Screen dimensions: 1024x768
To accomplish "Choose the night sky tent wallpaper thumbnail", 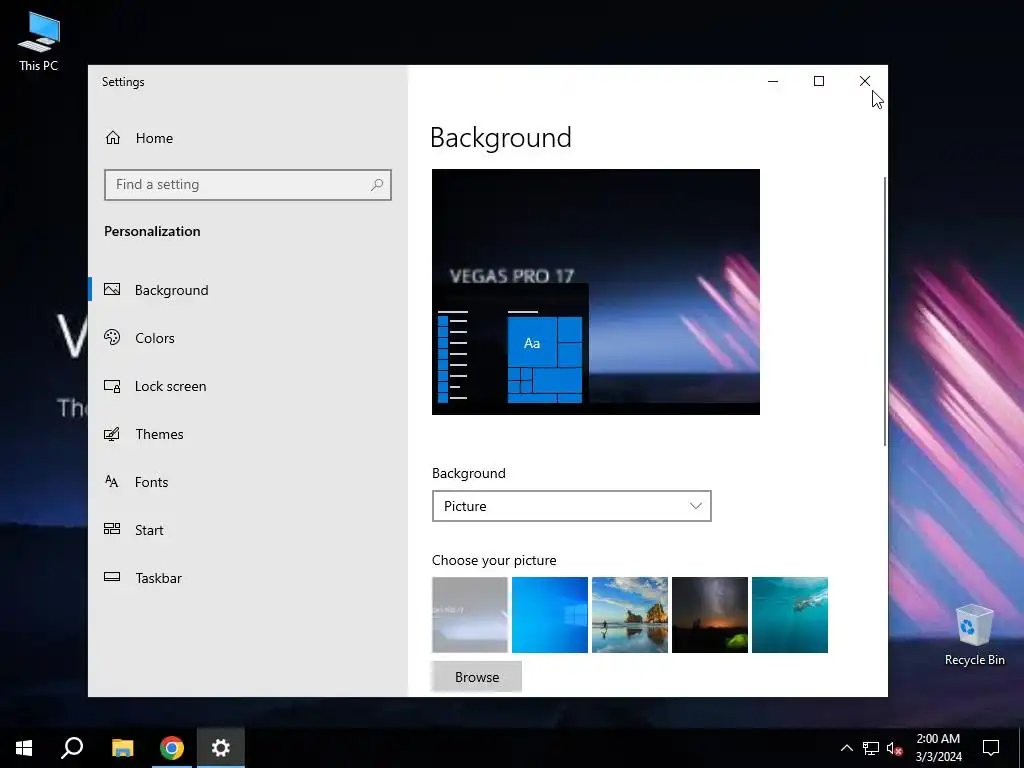I will [710, 615].
